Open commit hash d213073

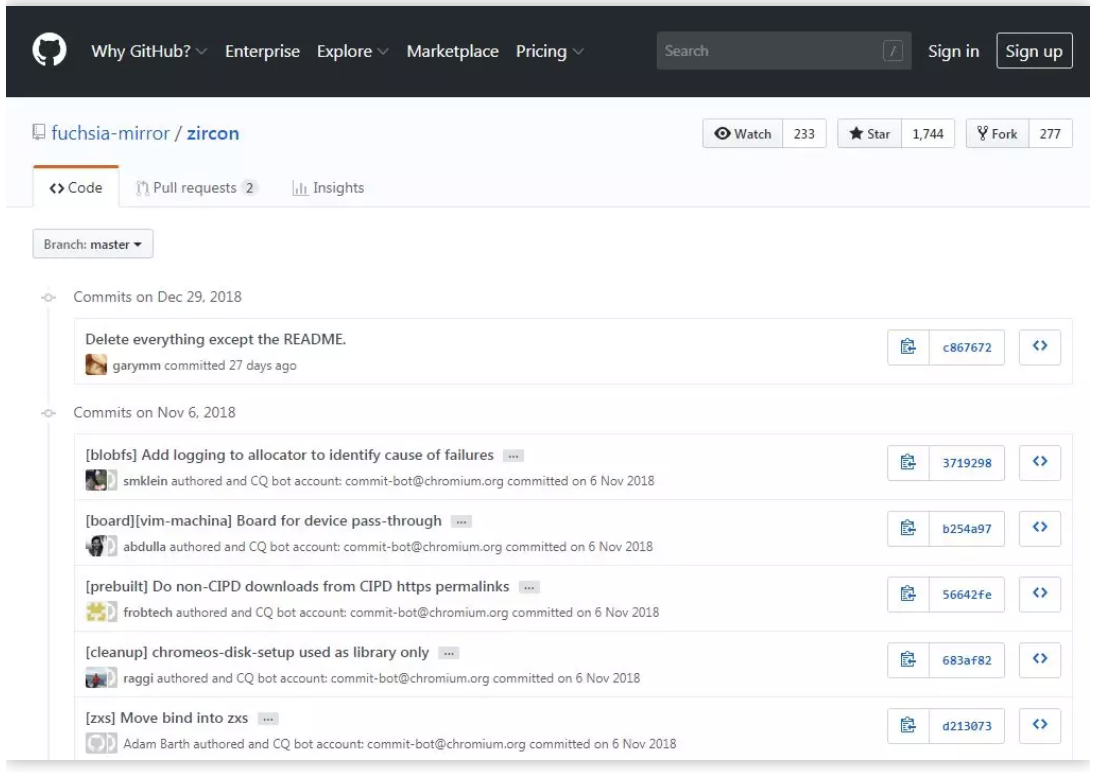(x=966, y=726)
